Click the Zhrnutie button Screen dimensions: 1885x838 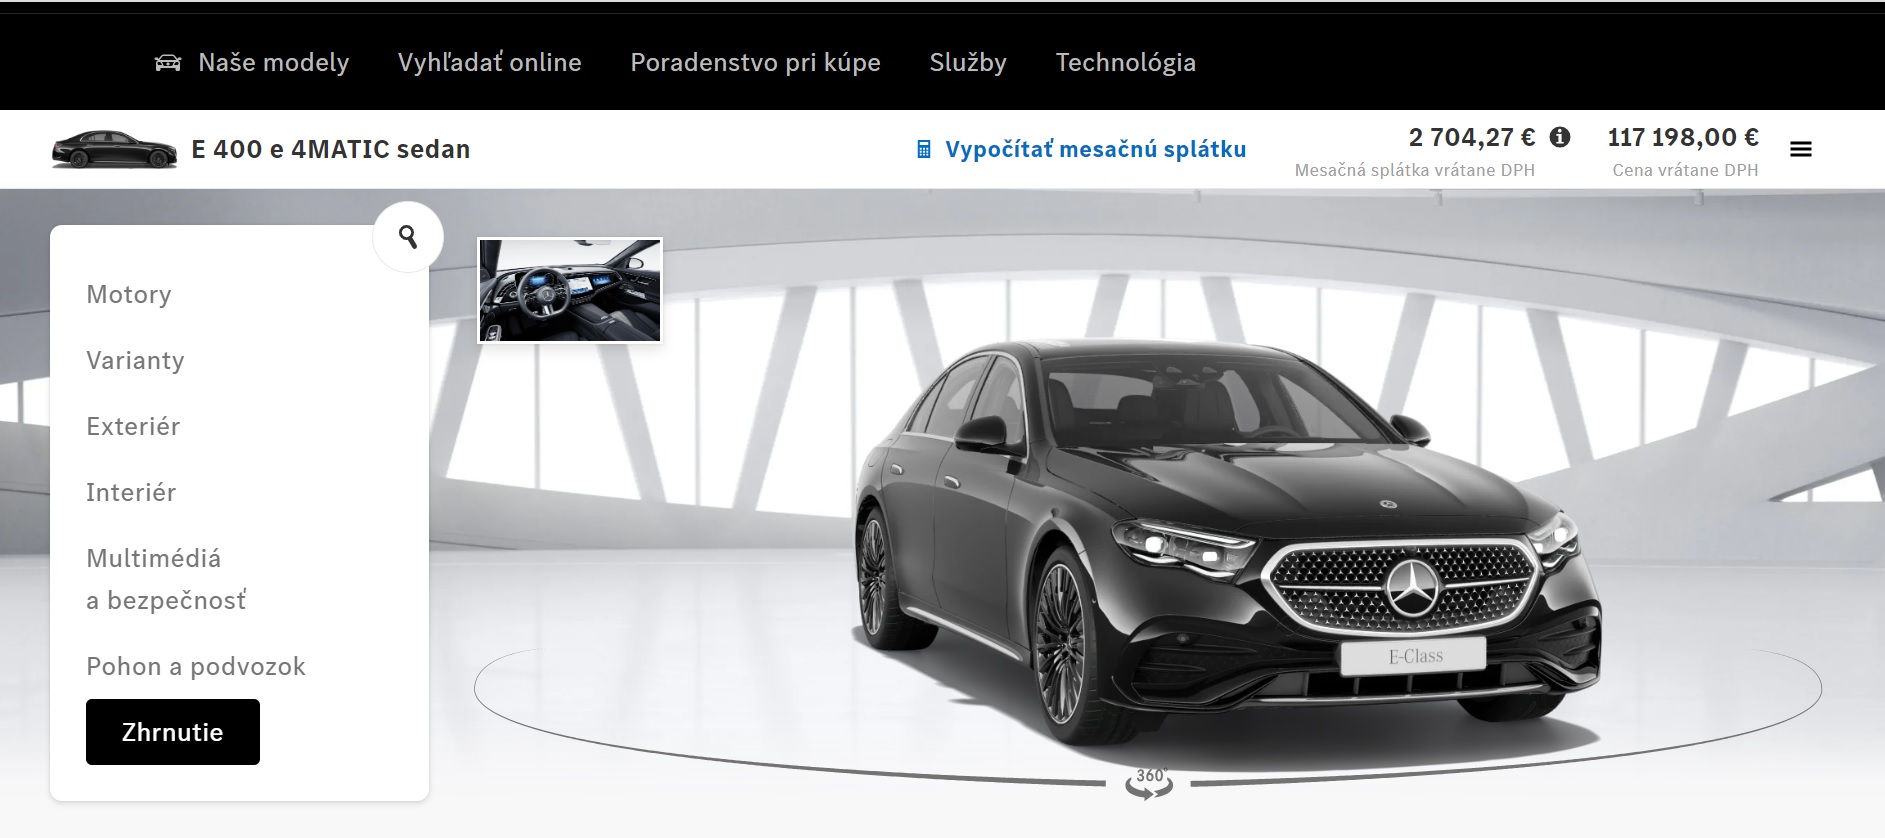[x=173, y=732]
